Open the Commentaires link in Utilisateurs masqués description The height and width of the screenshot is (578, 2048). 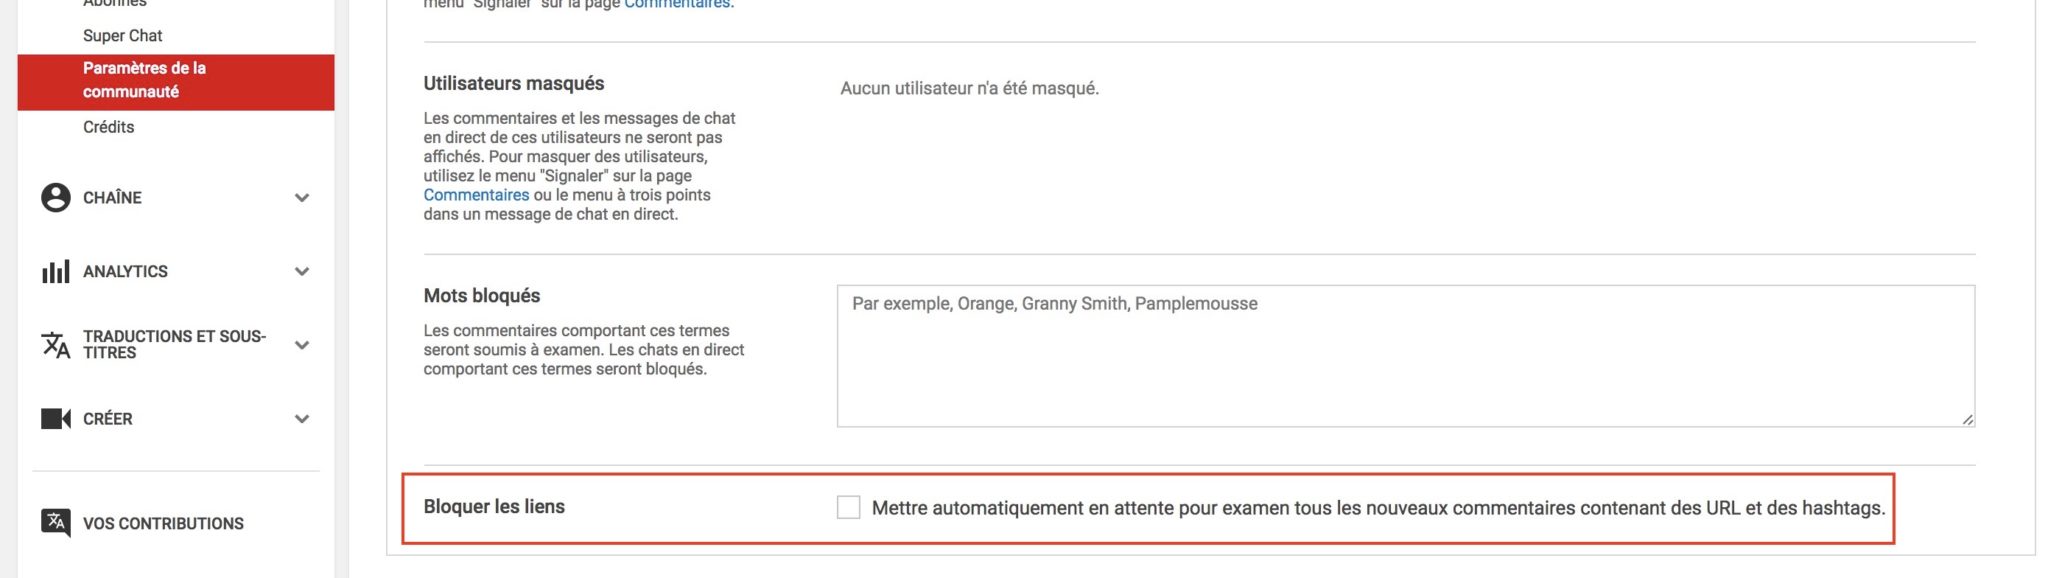pos(476,194)
